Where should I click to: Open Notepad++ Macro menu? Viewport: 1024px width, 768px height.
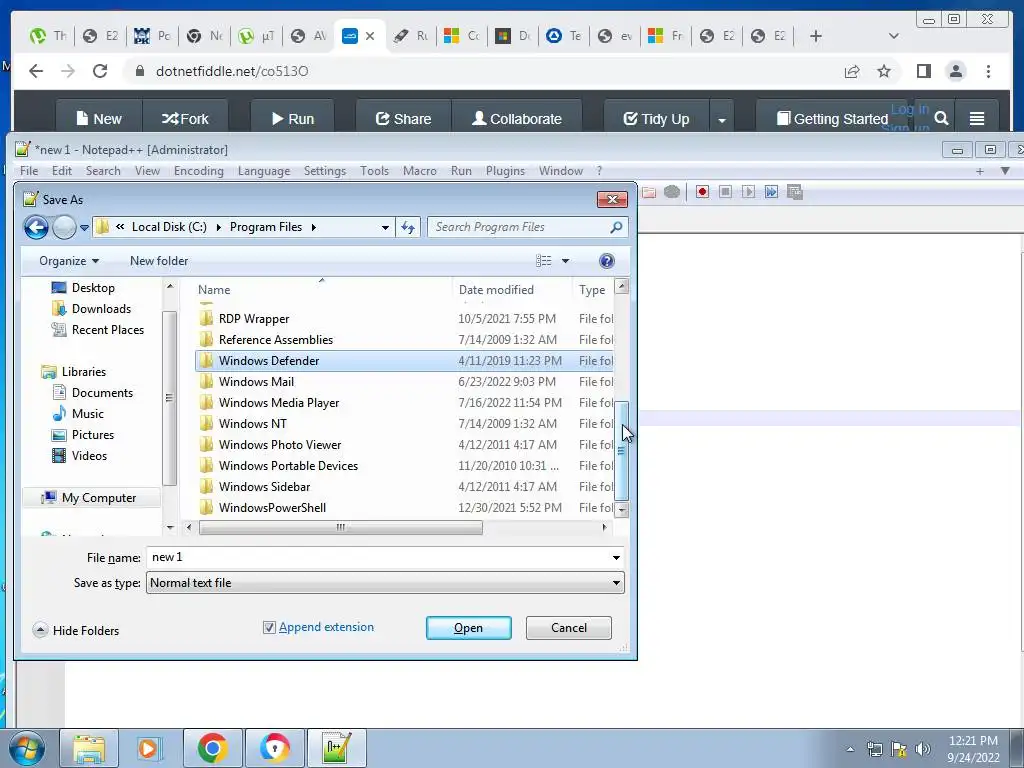coord(419,171)
